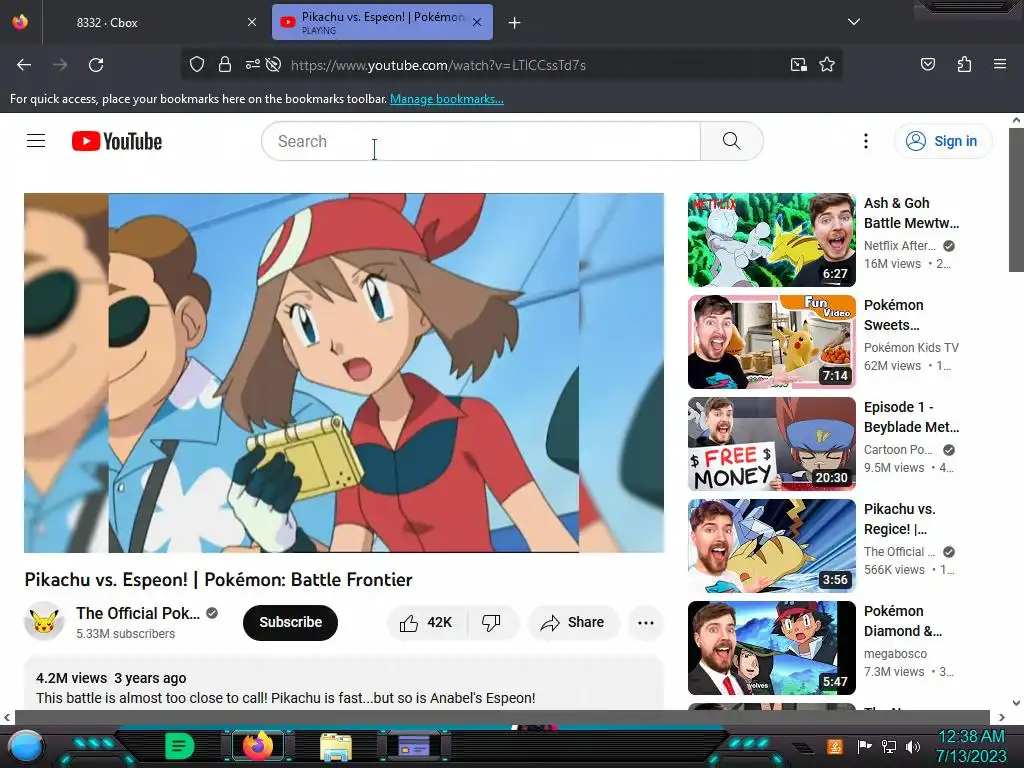Click the Ash & Goh Battle Mewtw... title
1024x768 pixels.
[912, 213]
